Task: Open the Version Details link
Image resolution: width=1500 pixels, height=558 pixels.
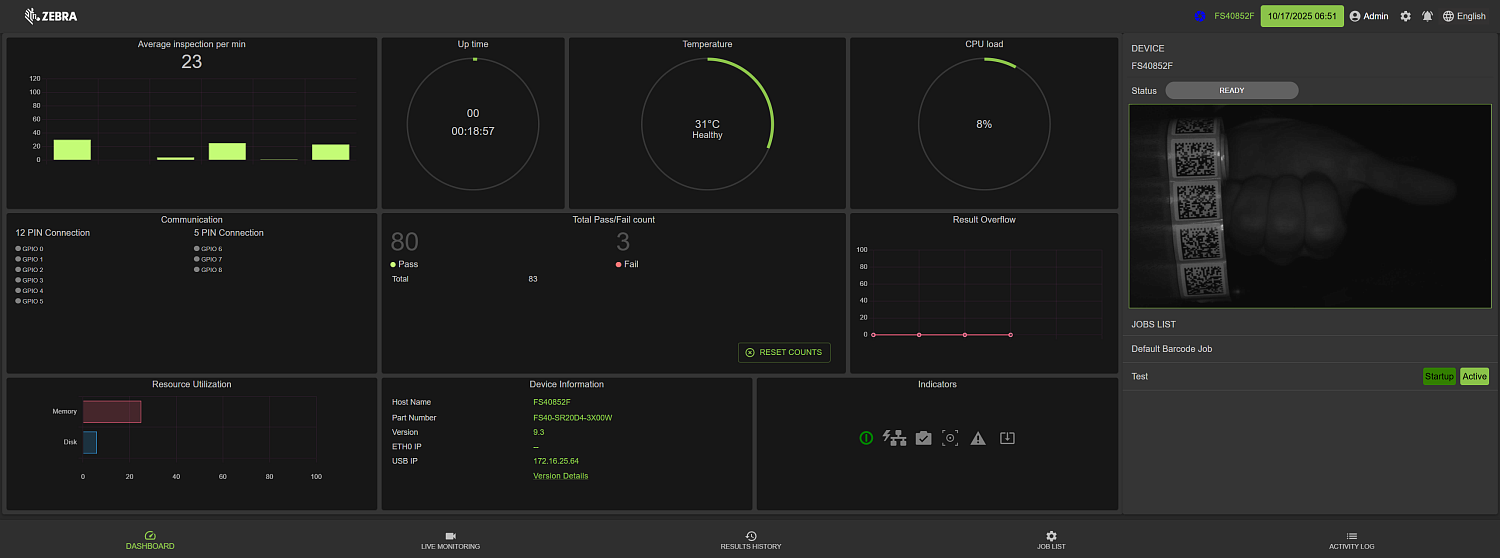Action: 560,476
